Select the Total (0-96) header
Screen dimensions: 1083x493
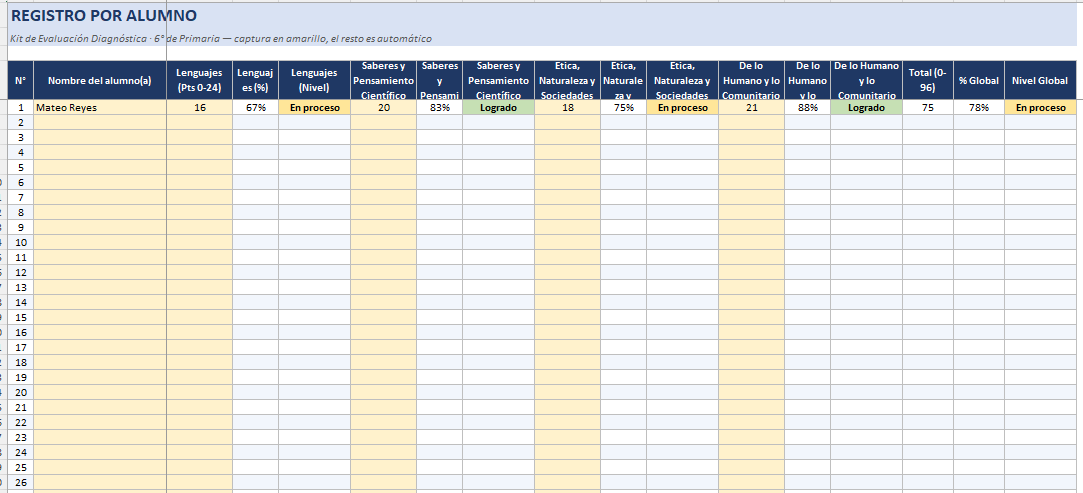[928, 80]
